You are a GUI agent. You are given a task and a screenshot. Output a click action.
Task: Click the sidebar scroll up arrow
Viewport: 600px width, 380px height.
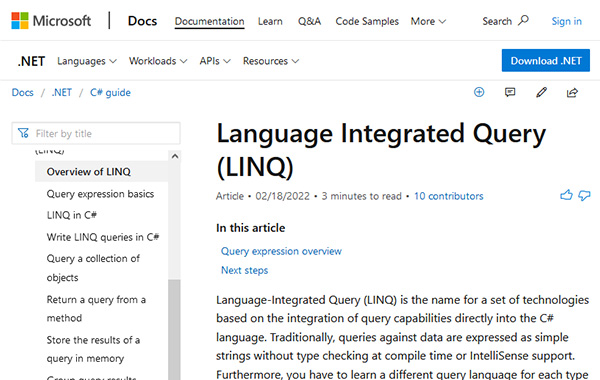click(x=175, y=156)
